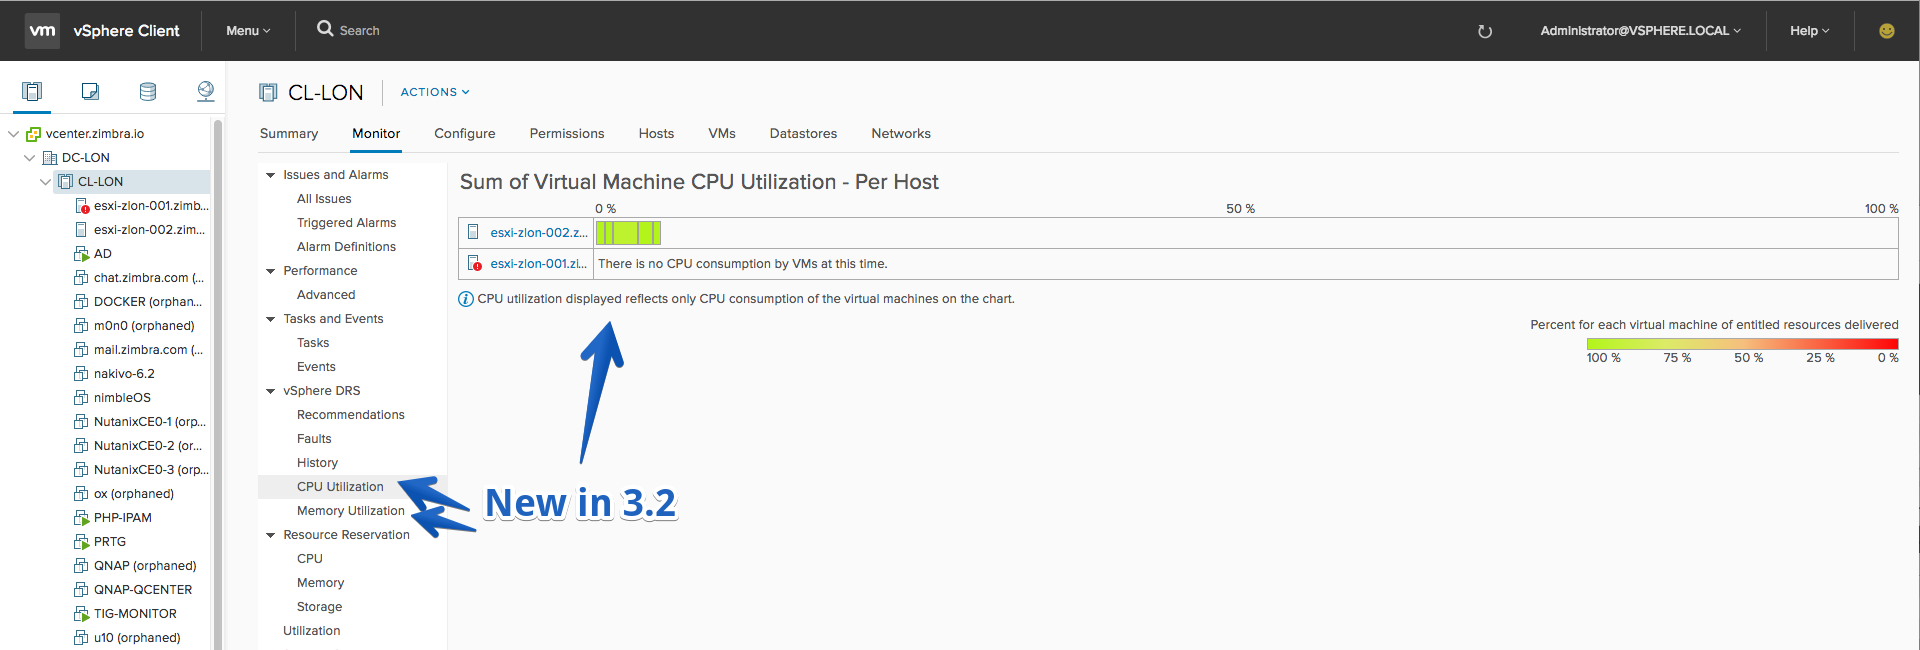Select the Monitor tab
The height and width of the screenshot is (650, 1920).
pyautogui.click(x=376, y=134)
